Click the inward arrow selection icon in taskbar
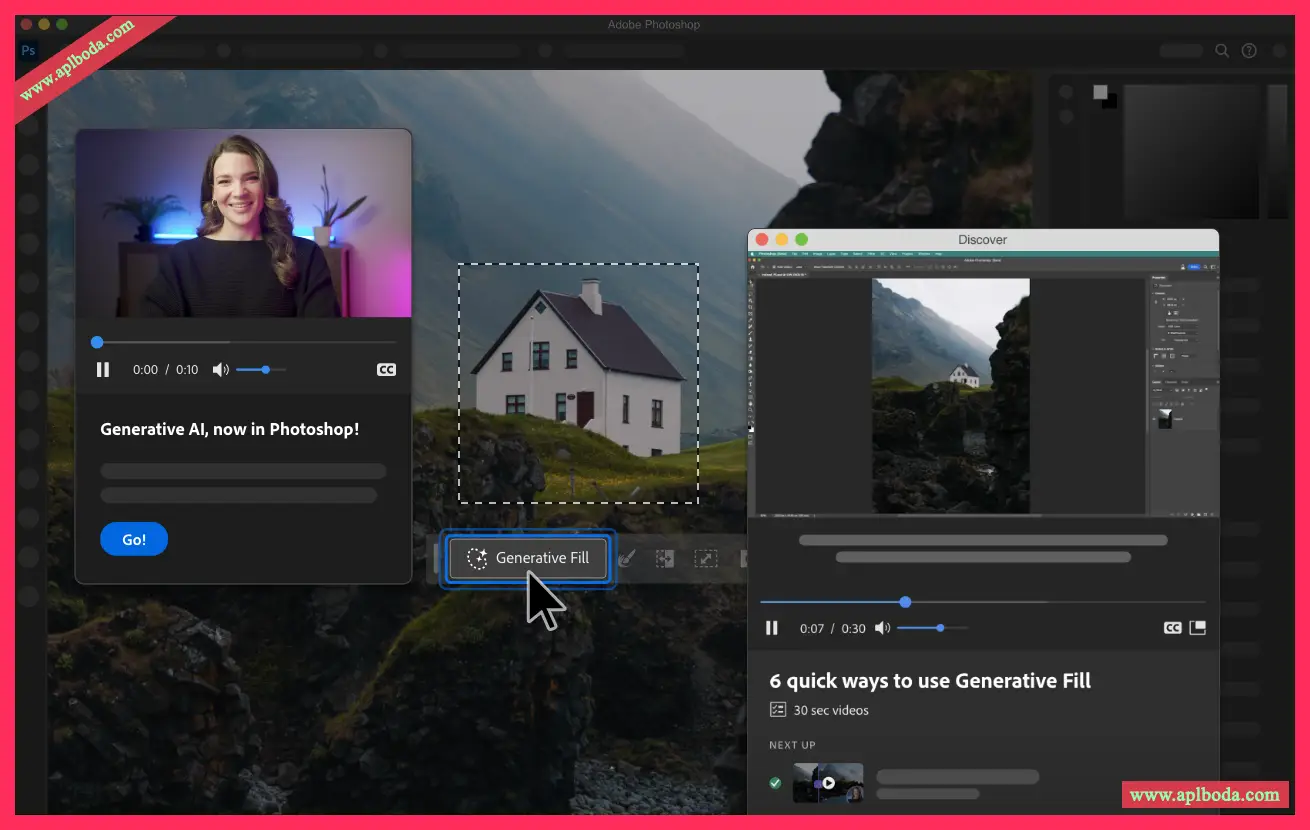The width and height of the screenshot is (1310, 830). (x=666, y=559)
